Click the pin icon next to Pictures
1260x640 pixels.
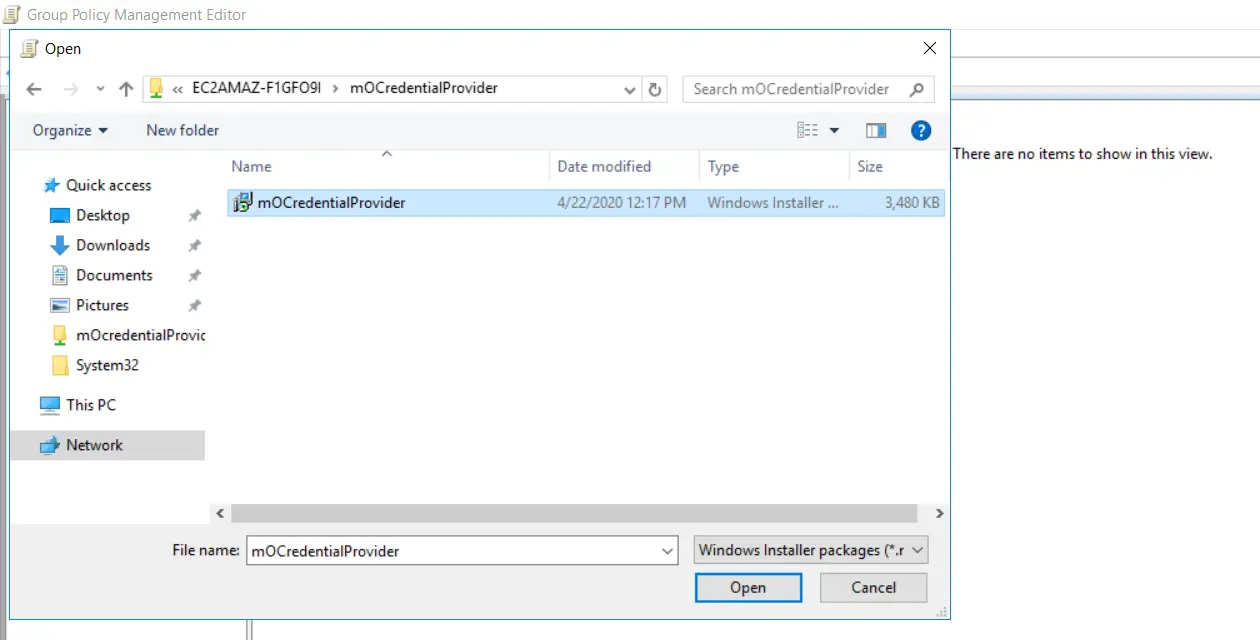194,305
